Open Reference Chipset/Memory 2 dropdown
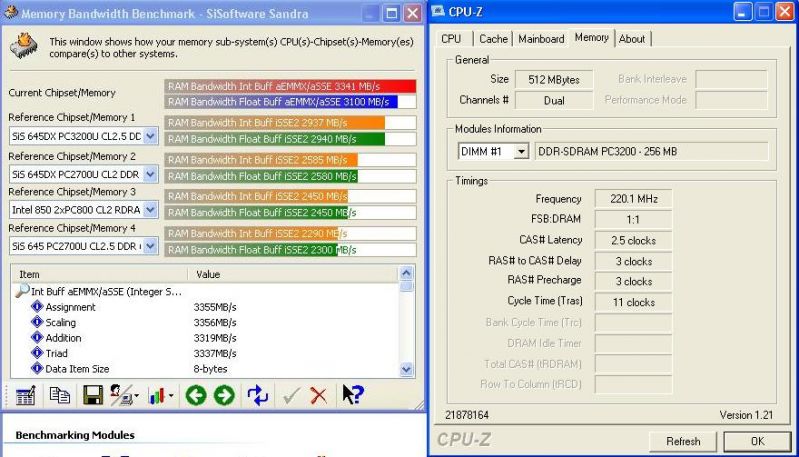 (x=150, y=174)
